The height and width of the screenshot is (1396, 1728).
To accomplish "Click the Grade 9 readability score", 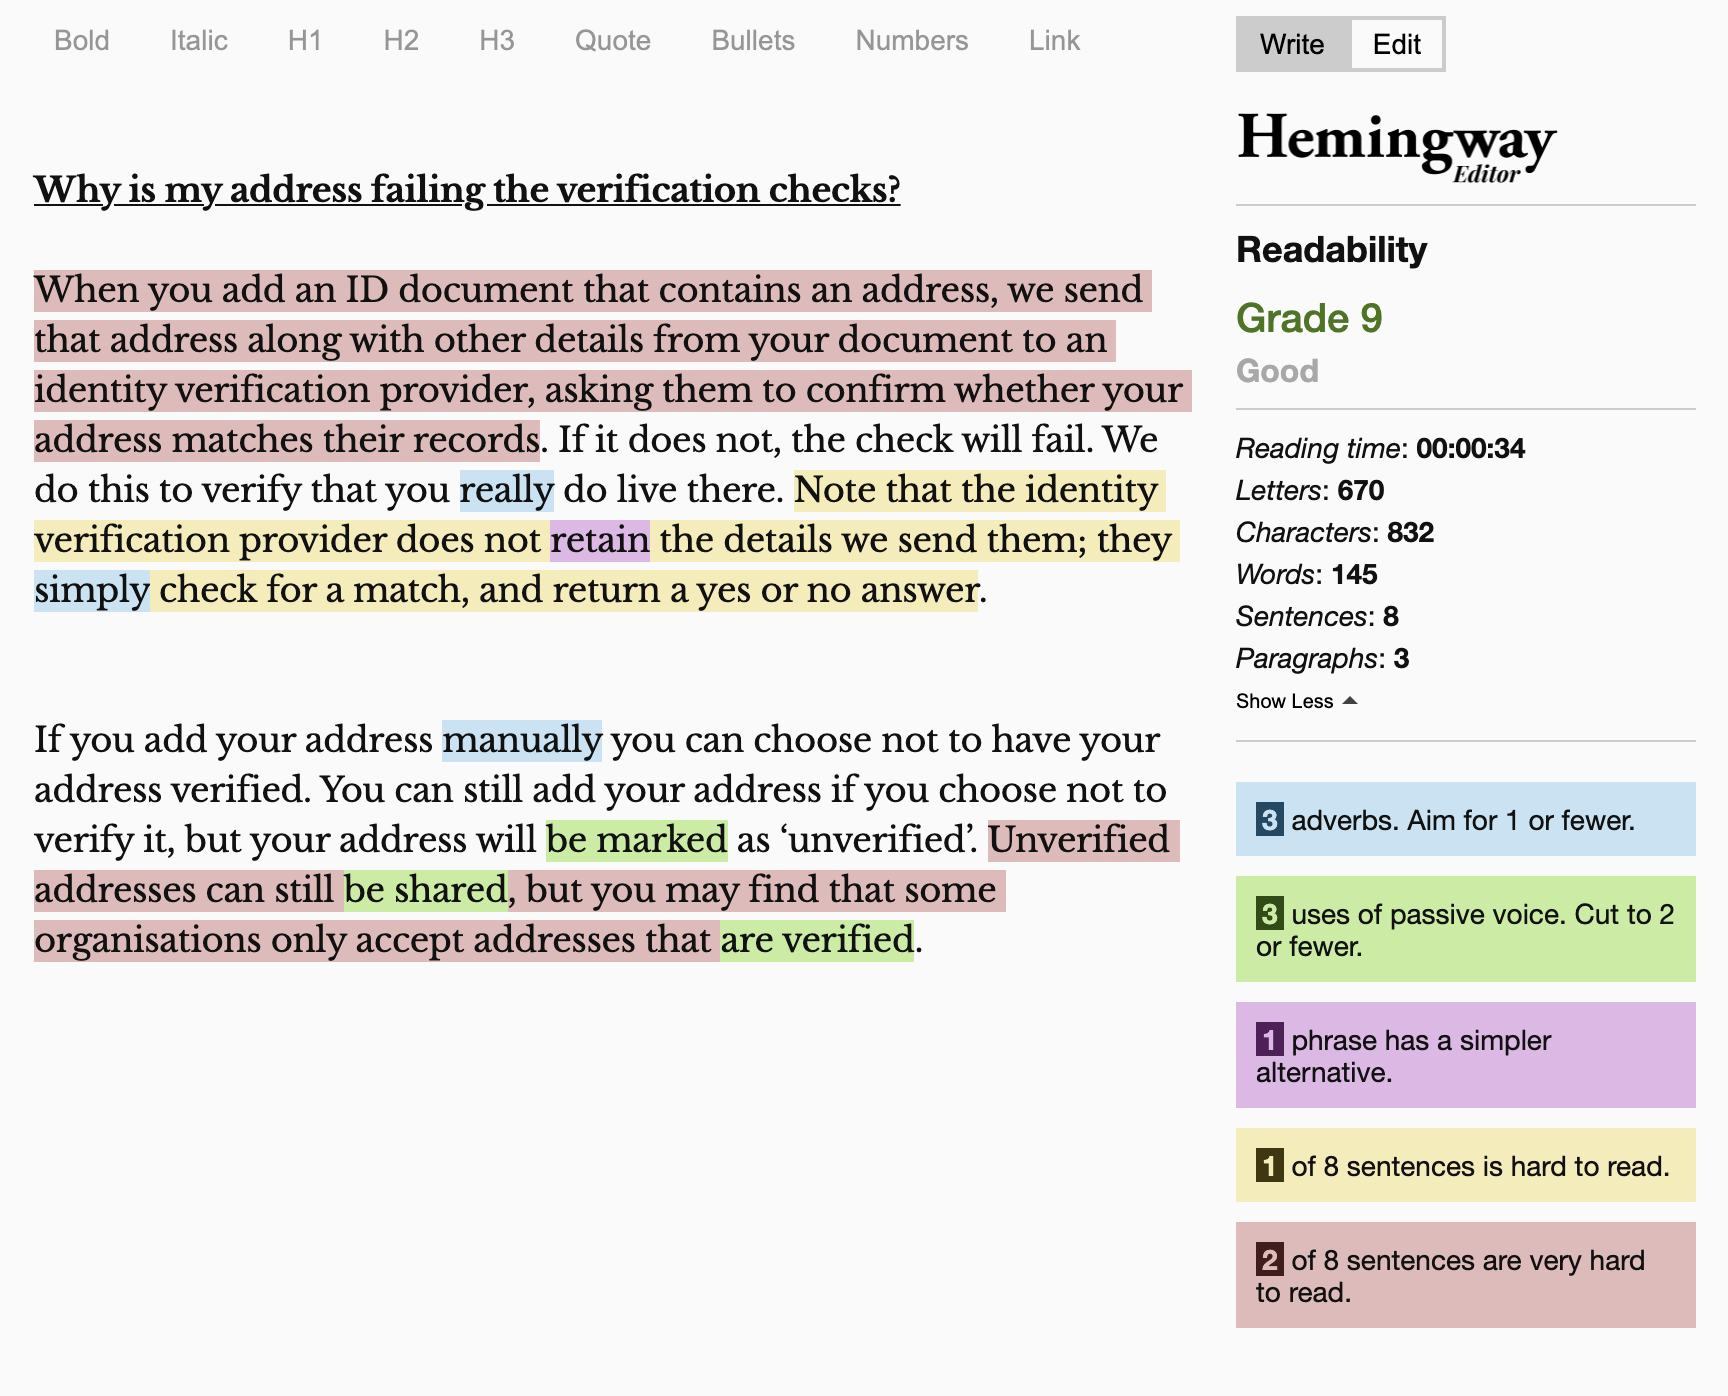I will [x=1309, y=318].
